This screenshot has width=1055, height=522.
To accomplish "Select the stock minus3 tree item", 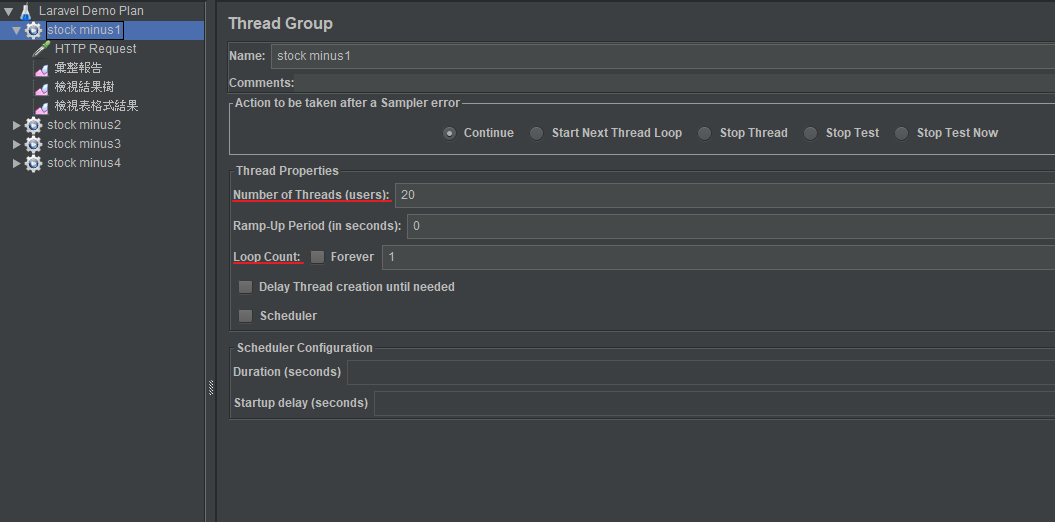I will click(x=83, y=144).
